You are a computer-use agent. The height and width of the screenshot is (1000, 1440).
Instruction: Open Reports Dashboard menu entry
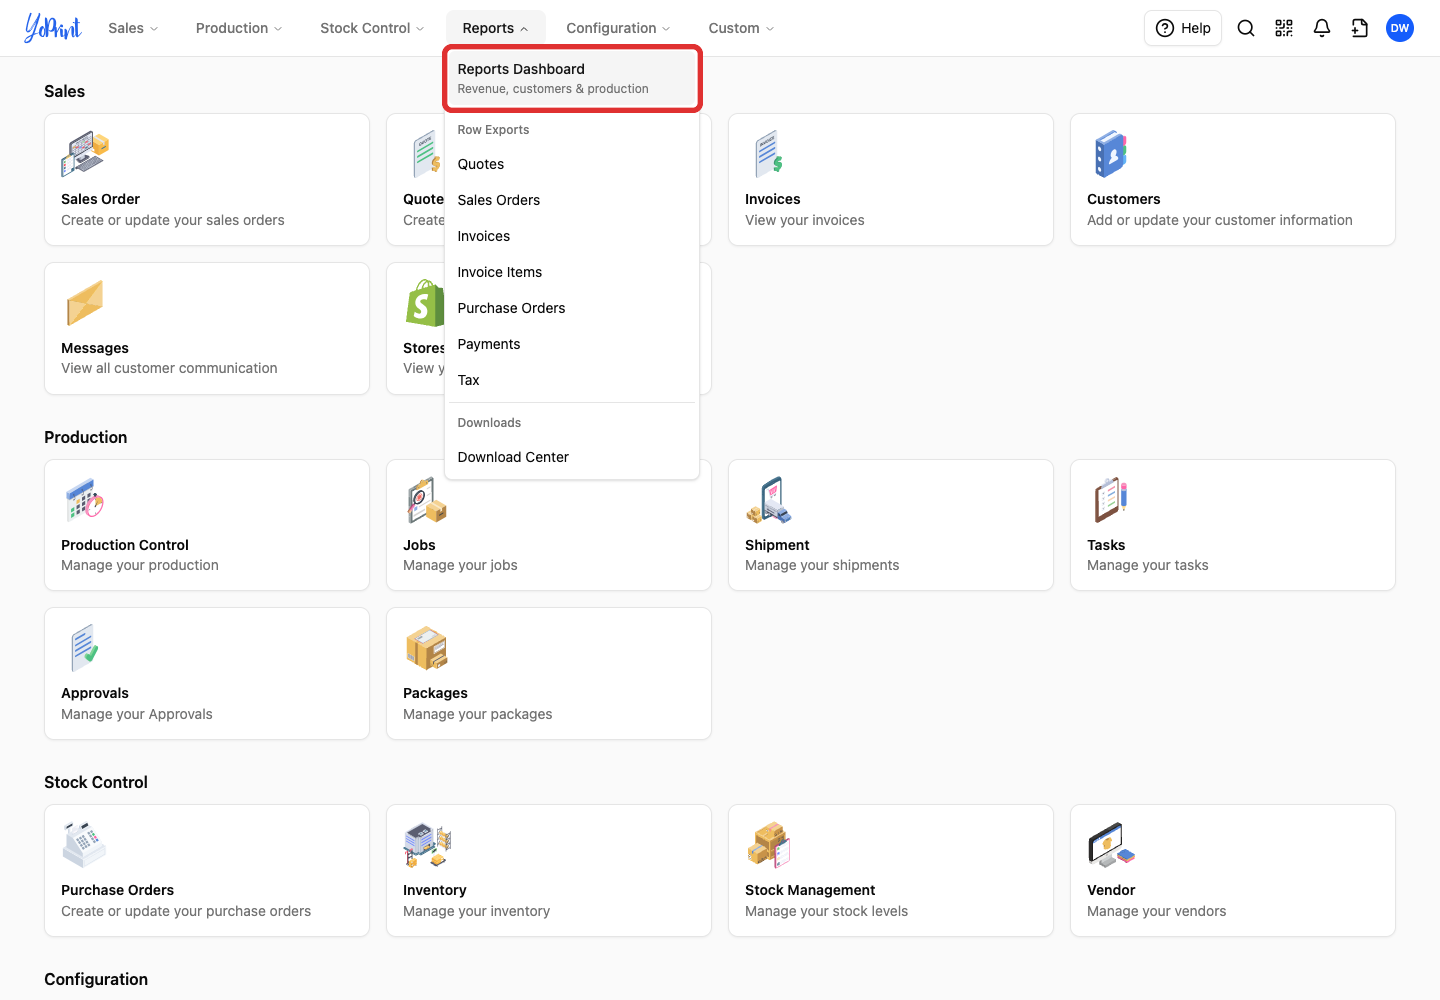pyautogui.click(x=572, y=78)
